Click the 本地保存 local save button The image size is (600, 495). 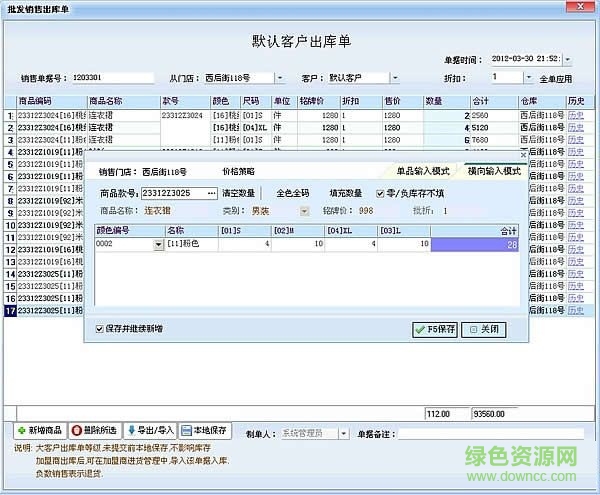(x=205, y=431)
